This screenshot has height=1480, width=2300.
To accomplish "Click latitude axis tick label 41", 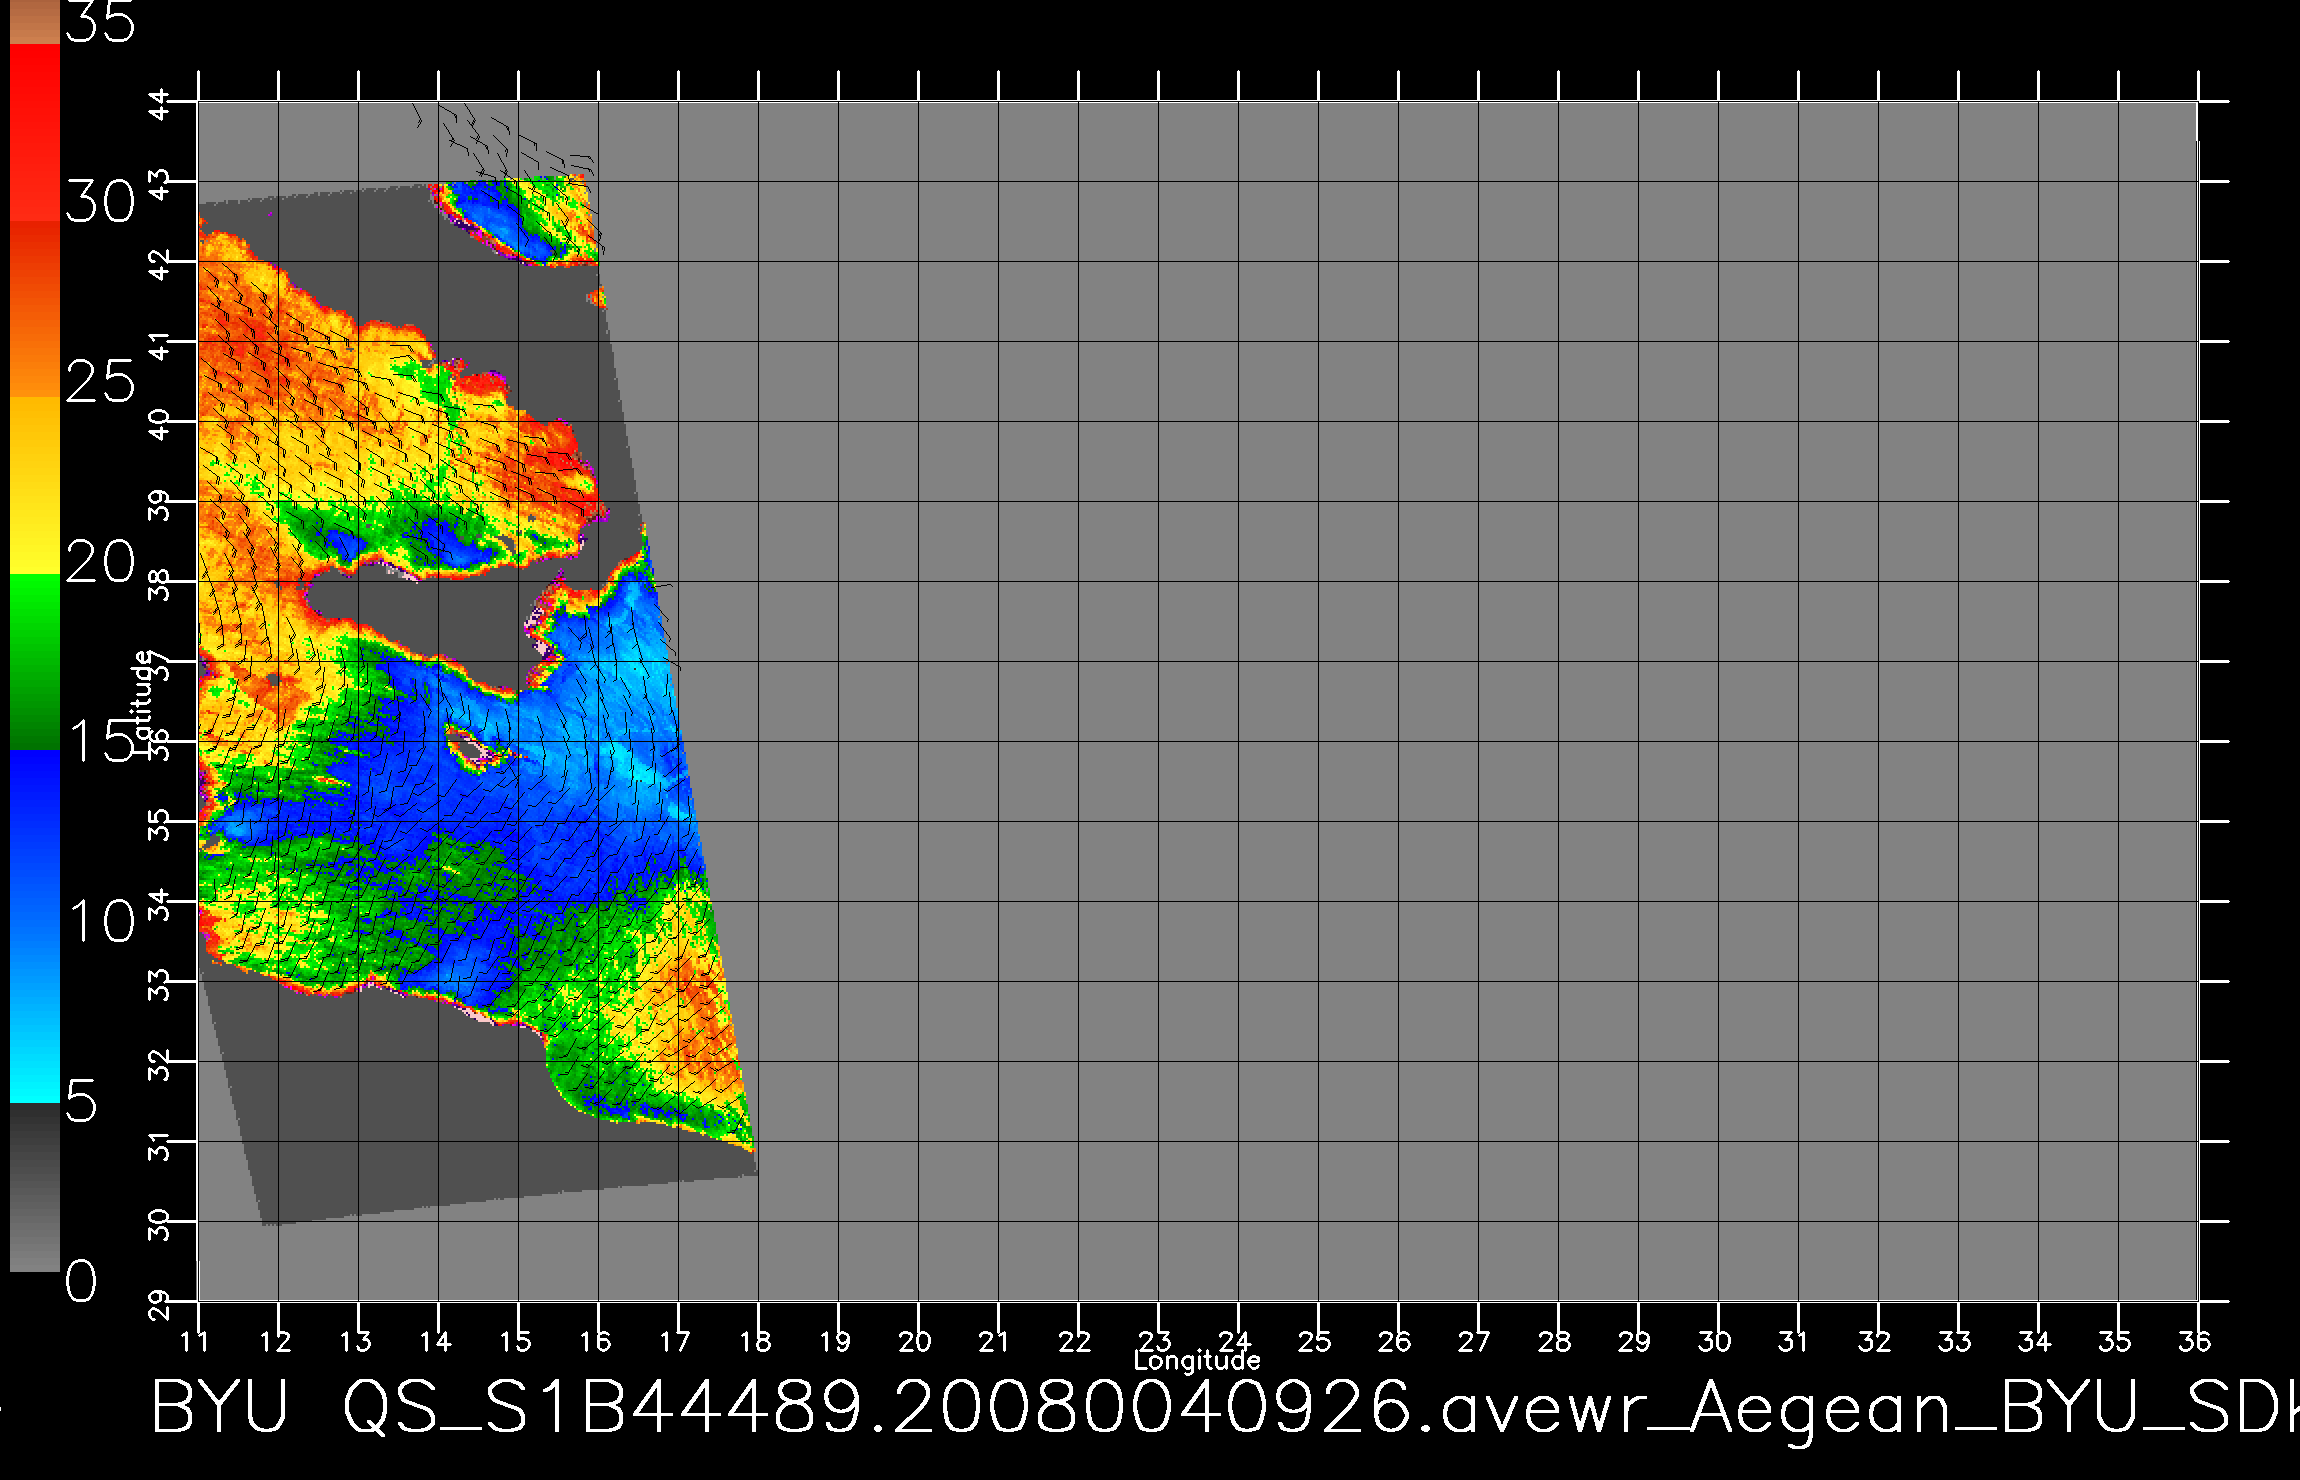I will 159,345.
